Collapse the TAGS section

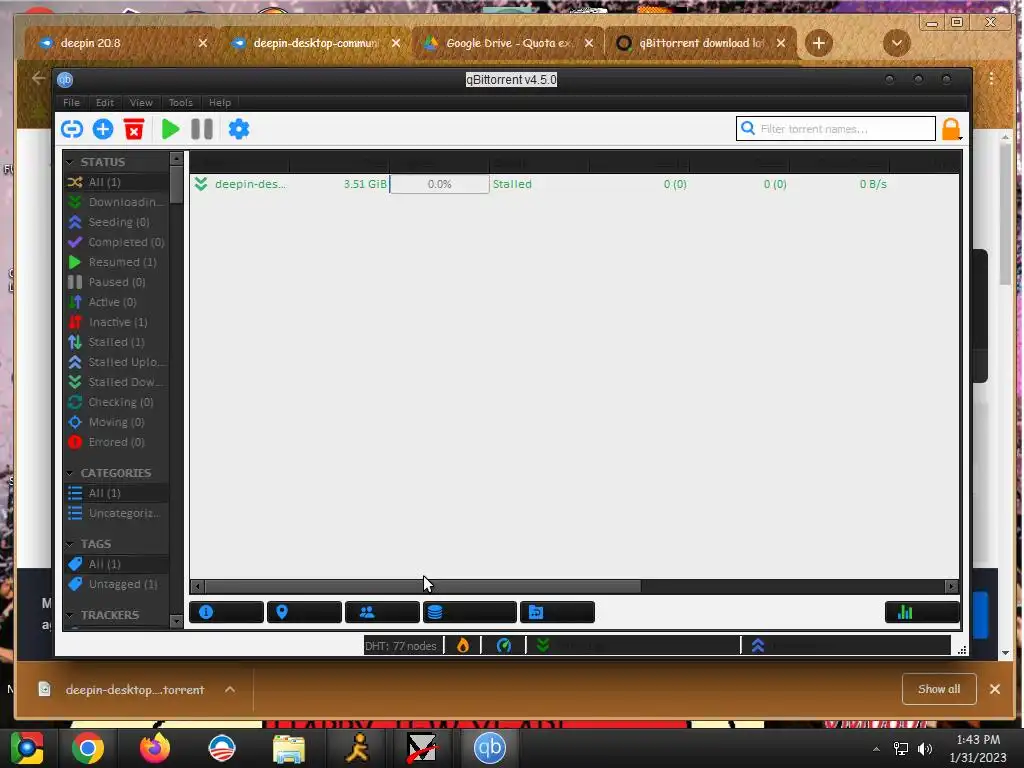click(x=70, y=544)
